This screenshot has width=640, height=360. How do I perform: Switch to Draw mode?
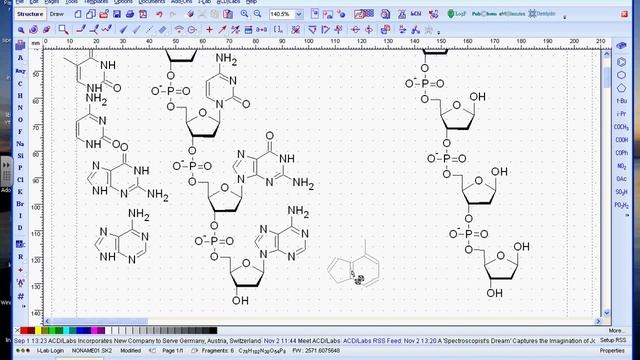56,14
